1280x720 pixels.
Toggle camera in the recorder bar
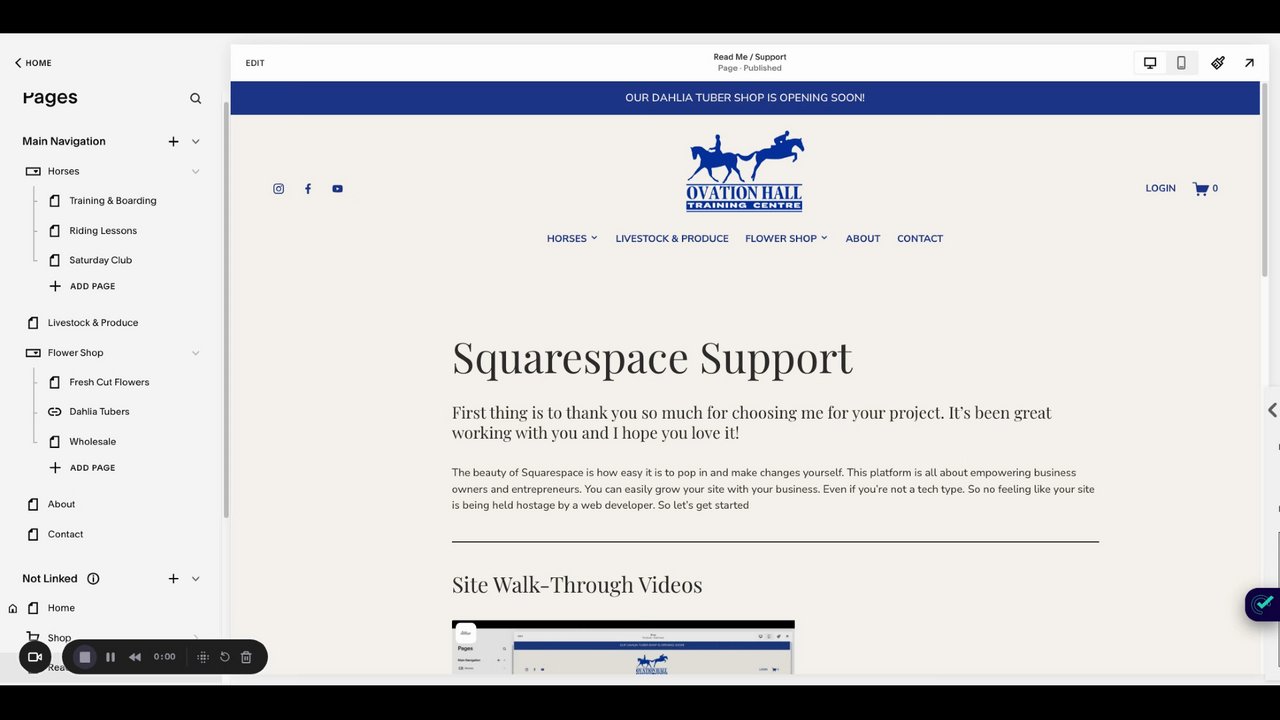(x=35, y=657)
